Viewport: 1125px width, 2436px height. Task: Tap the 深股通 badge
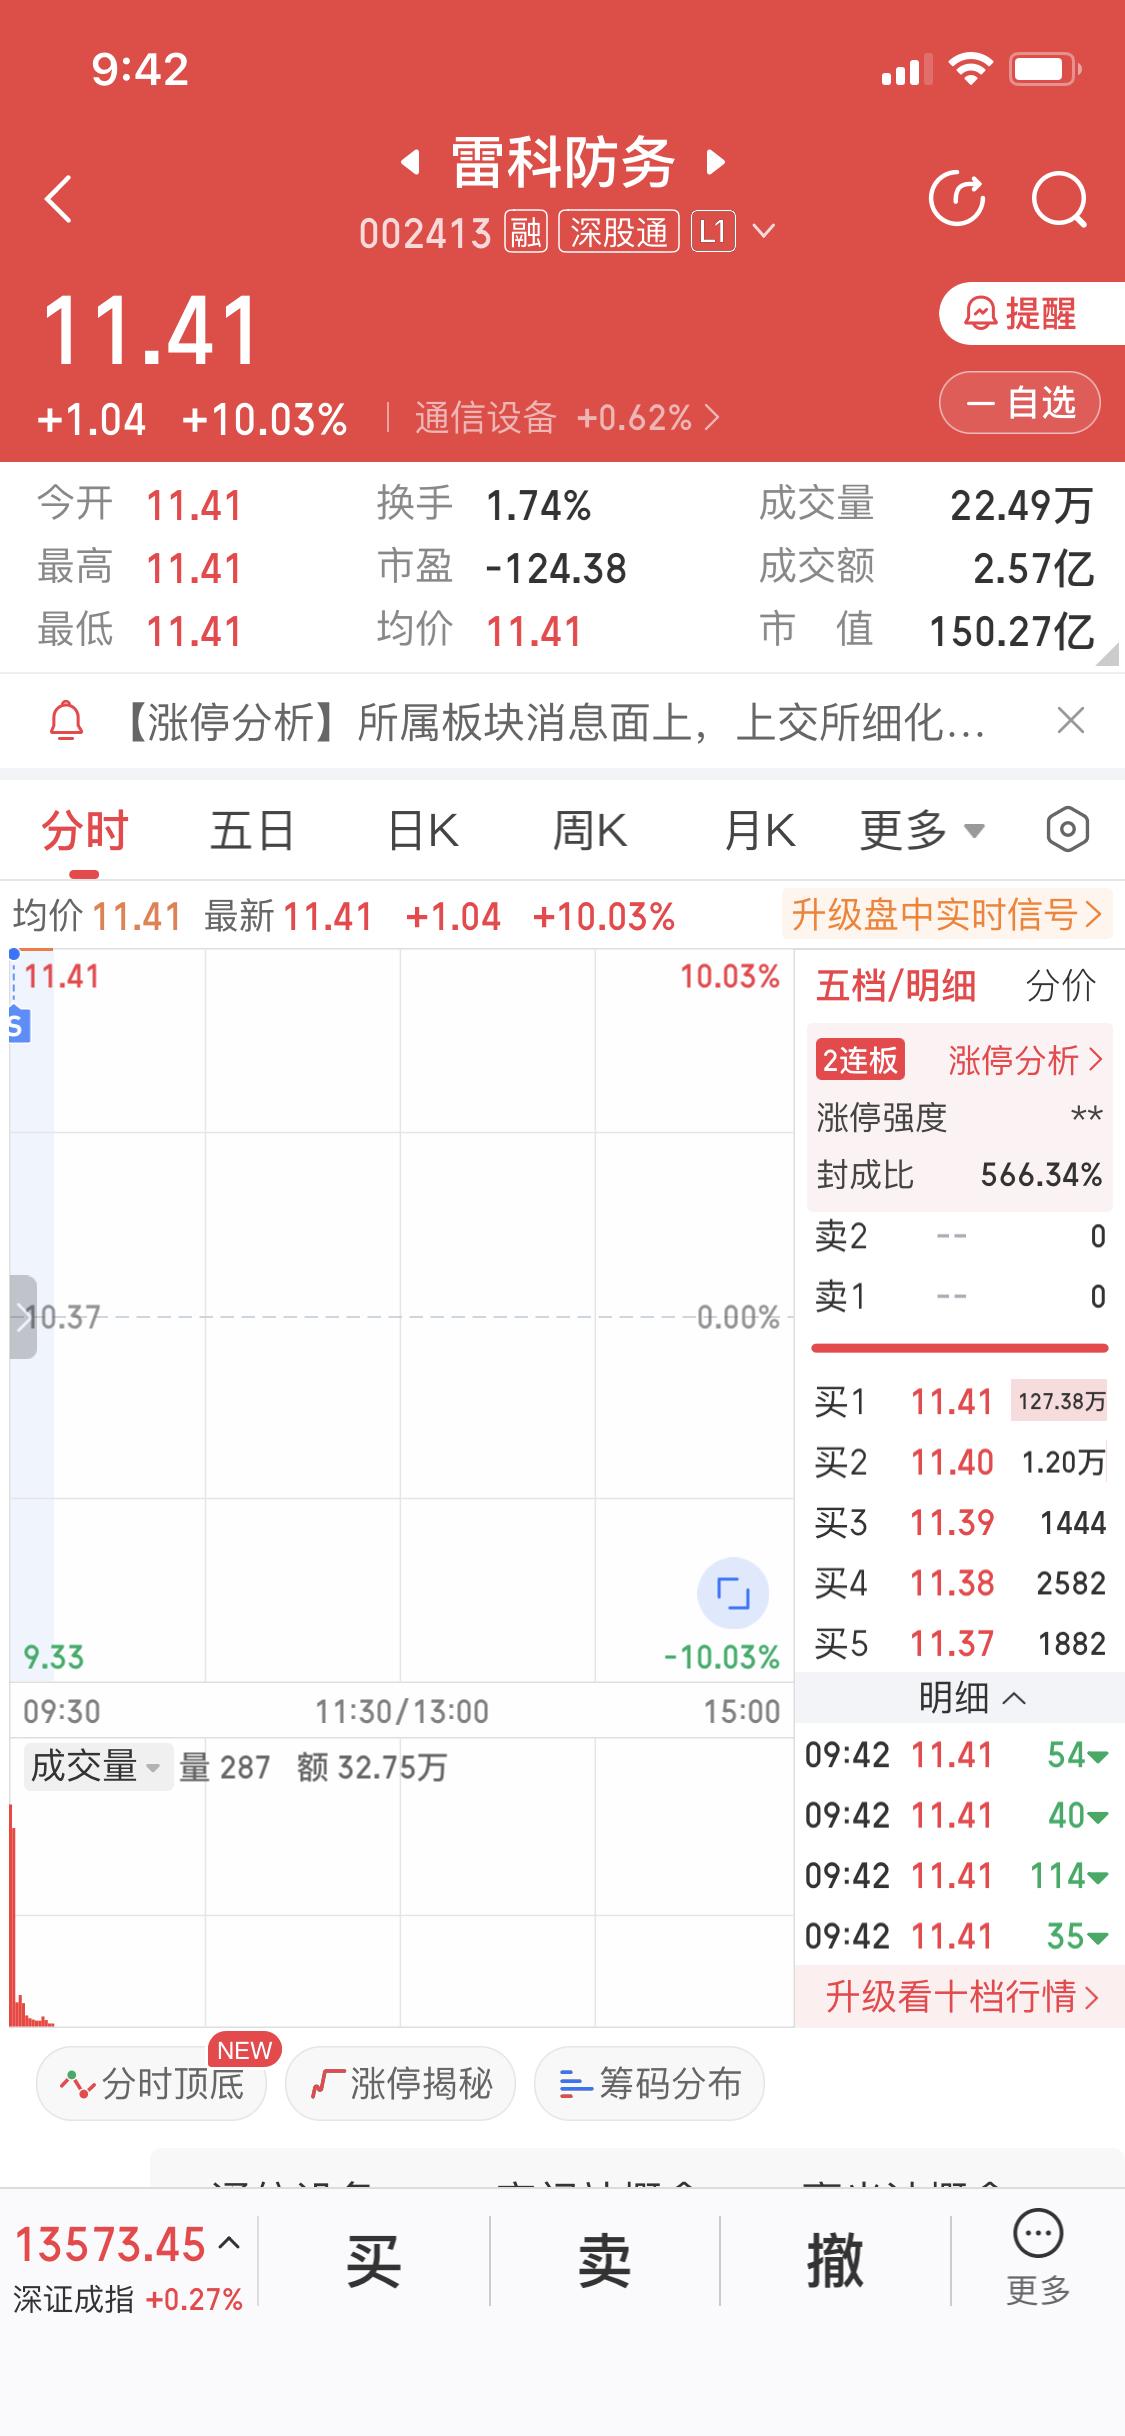(x=619, y=232)
